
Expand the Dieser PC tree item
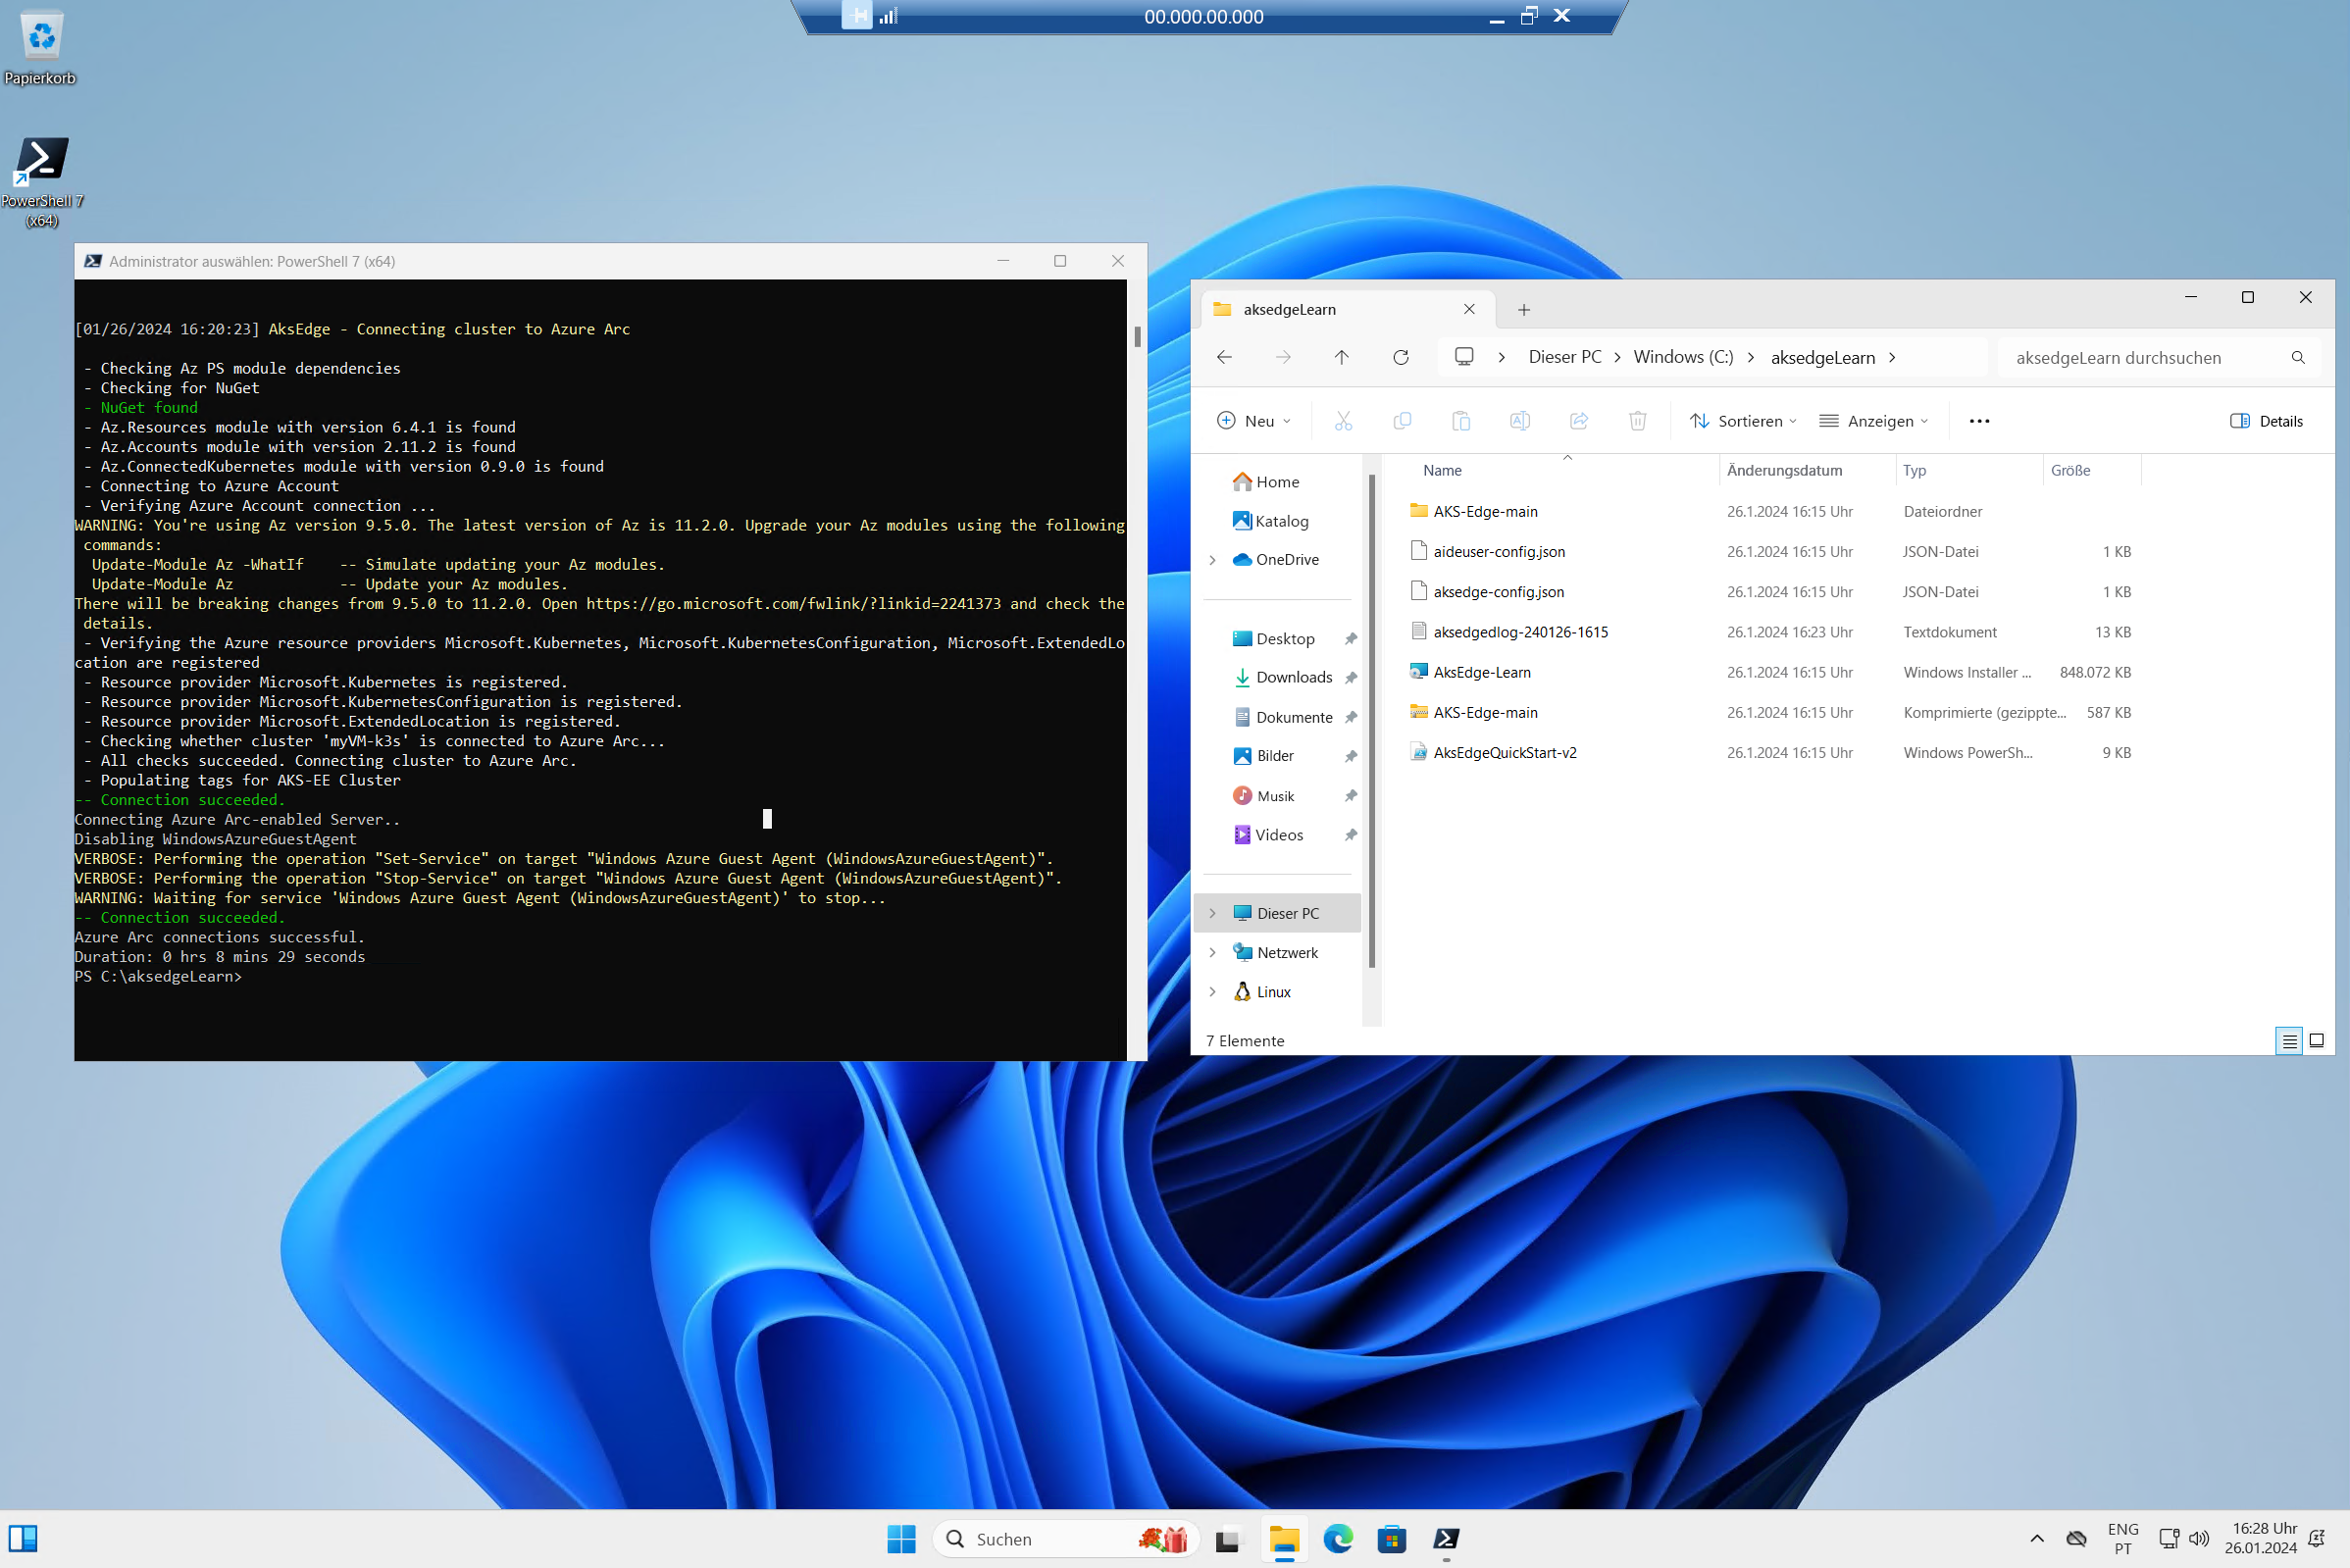pyautogui.click(x=1212, y=912)
